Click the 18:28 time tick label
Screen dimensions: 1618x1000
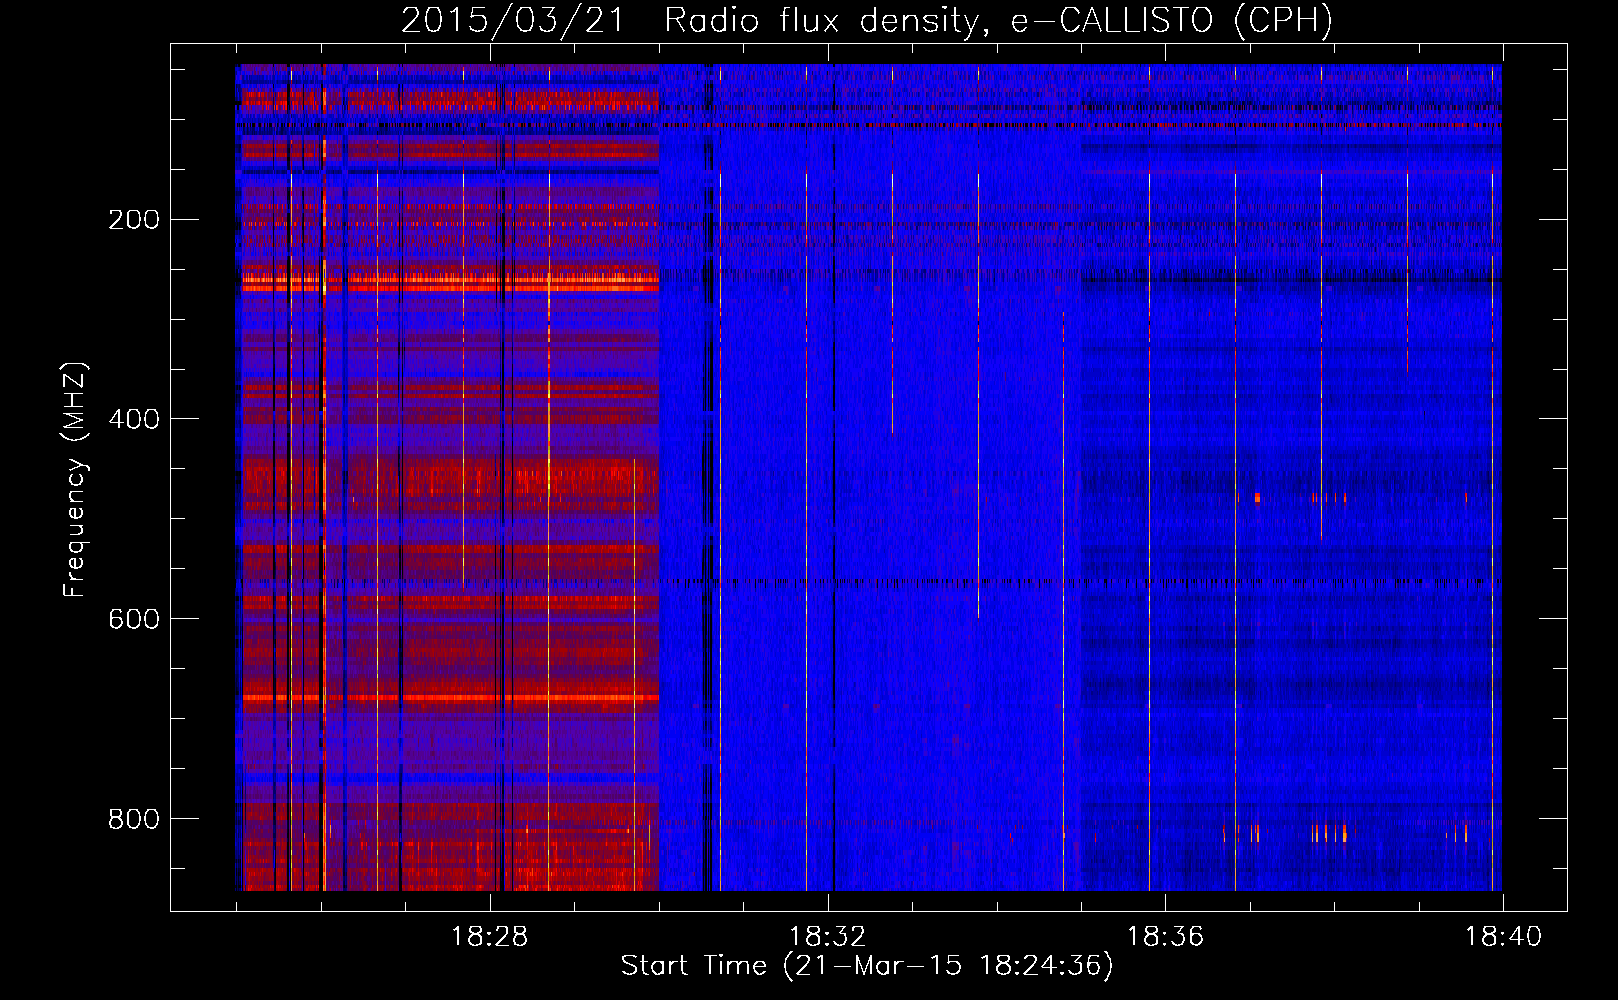[489, 937]
